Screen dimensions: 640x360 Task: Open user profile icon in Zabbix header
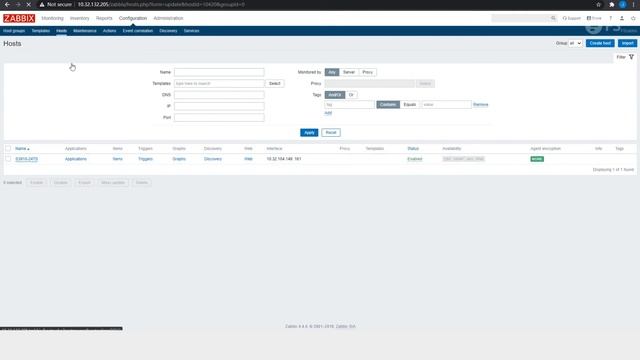tap(622, 18)
